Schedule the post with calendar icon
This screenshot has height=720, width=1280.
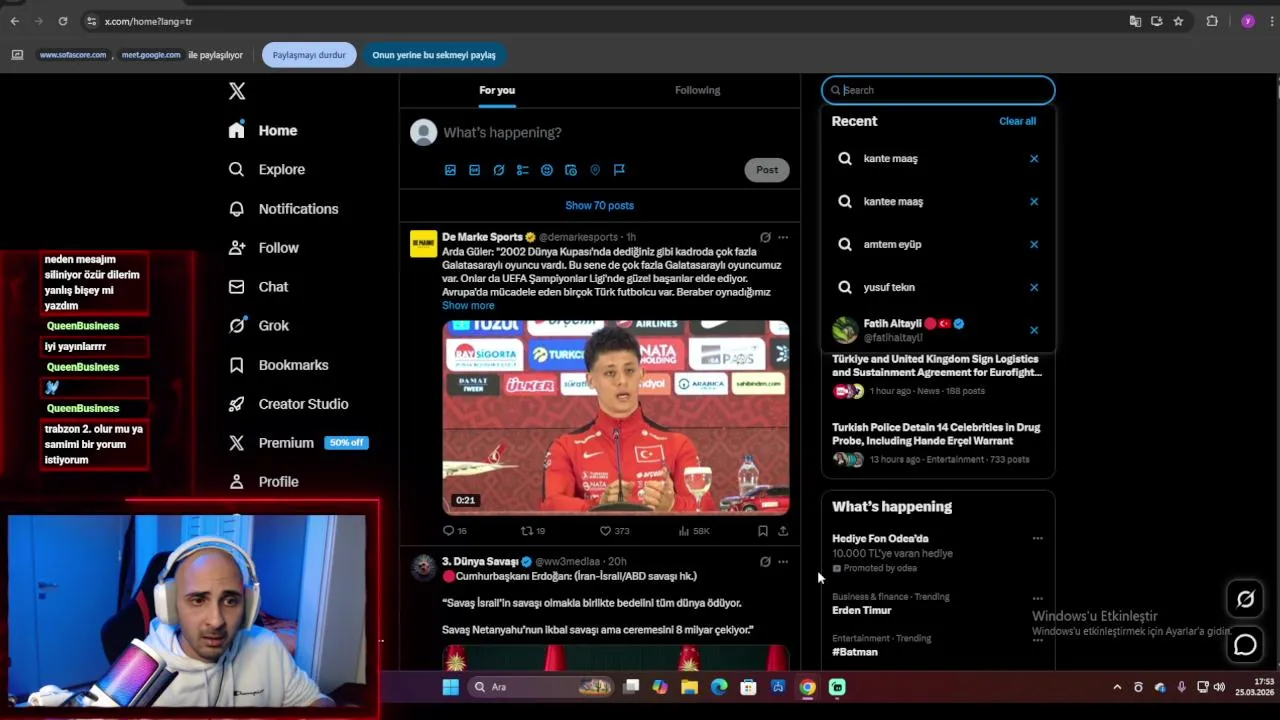tap(570, 170)
